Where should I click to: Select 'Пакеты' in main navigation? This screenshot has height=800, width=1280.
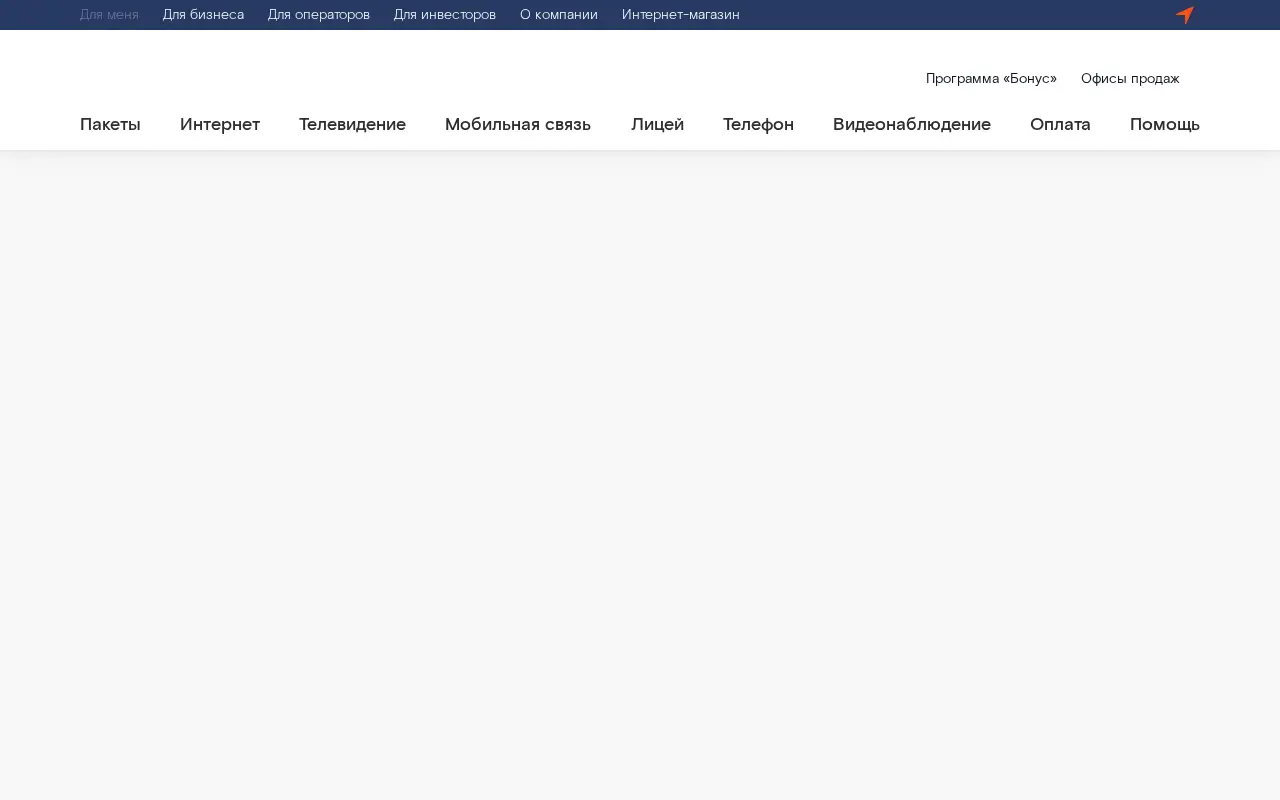110,124
